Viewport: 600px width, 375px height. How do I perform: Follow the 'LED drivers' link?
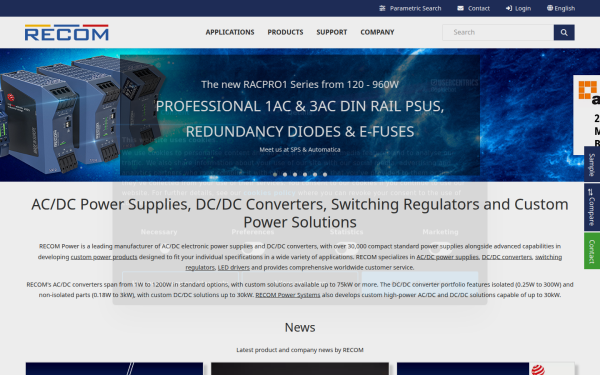coord(233,267)
